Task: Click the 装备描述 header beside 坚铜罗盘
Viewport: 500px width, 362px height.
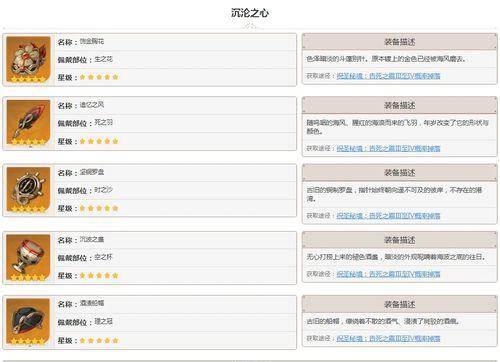Action: pyautogui.click(x=400, y=173)
